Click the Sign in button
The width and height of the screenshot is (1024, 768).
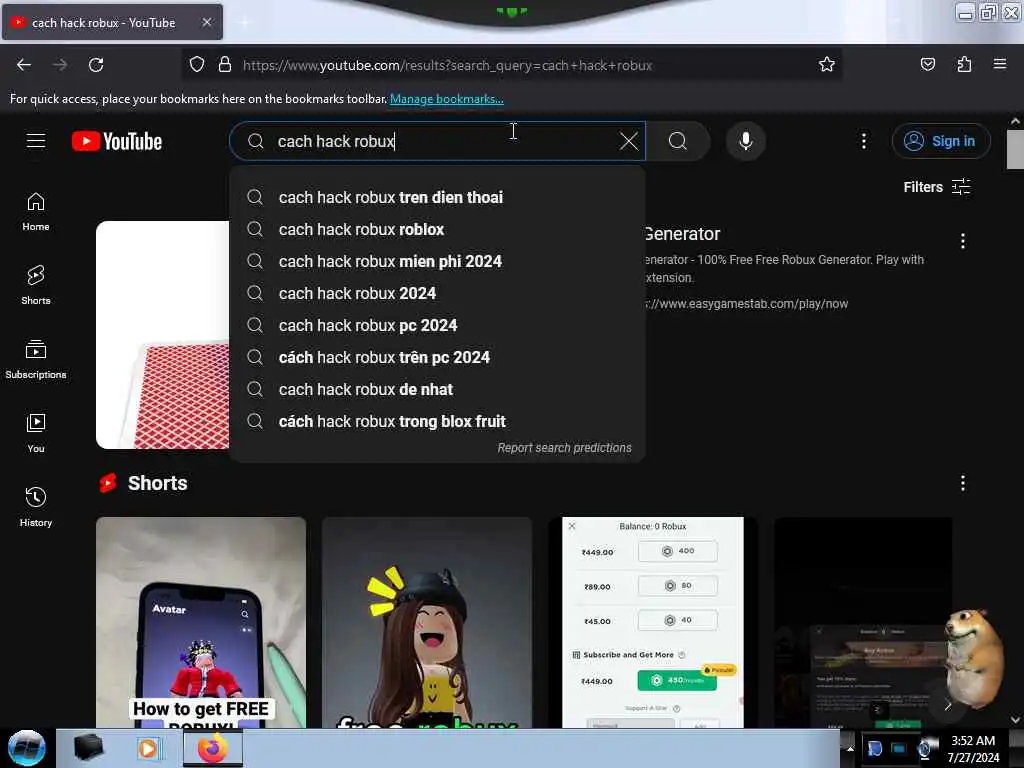click(941, 141)
